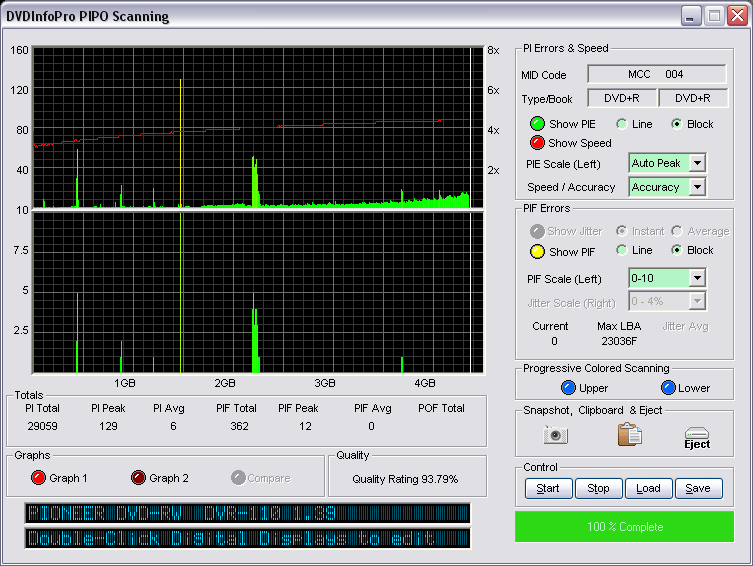Click the dark red Graph 2 indicator
Screen dimensions: 753x566
[139, 478]
